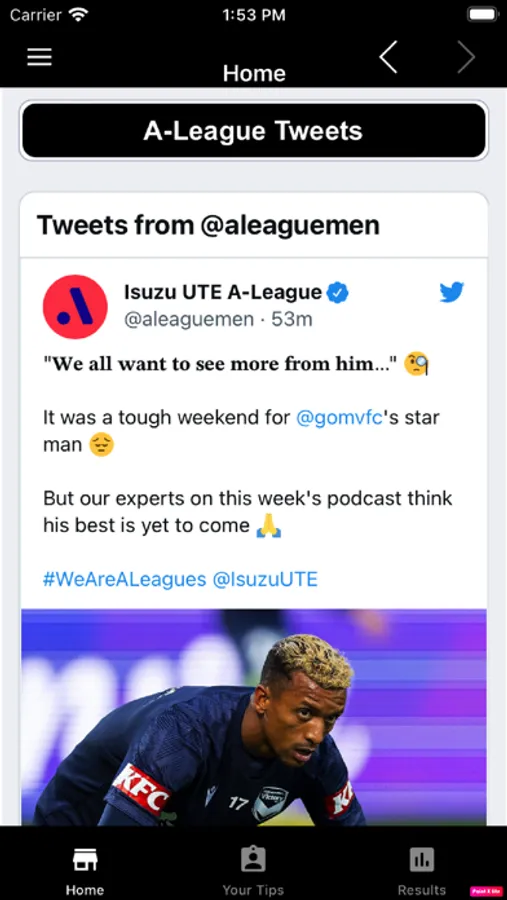This screenshot has width=507, height=900.
Task: Click the Twitter bird icon
Action: (452, 293)
